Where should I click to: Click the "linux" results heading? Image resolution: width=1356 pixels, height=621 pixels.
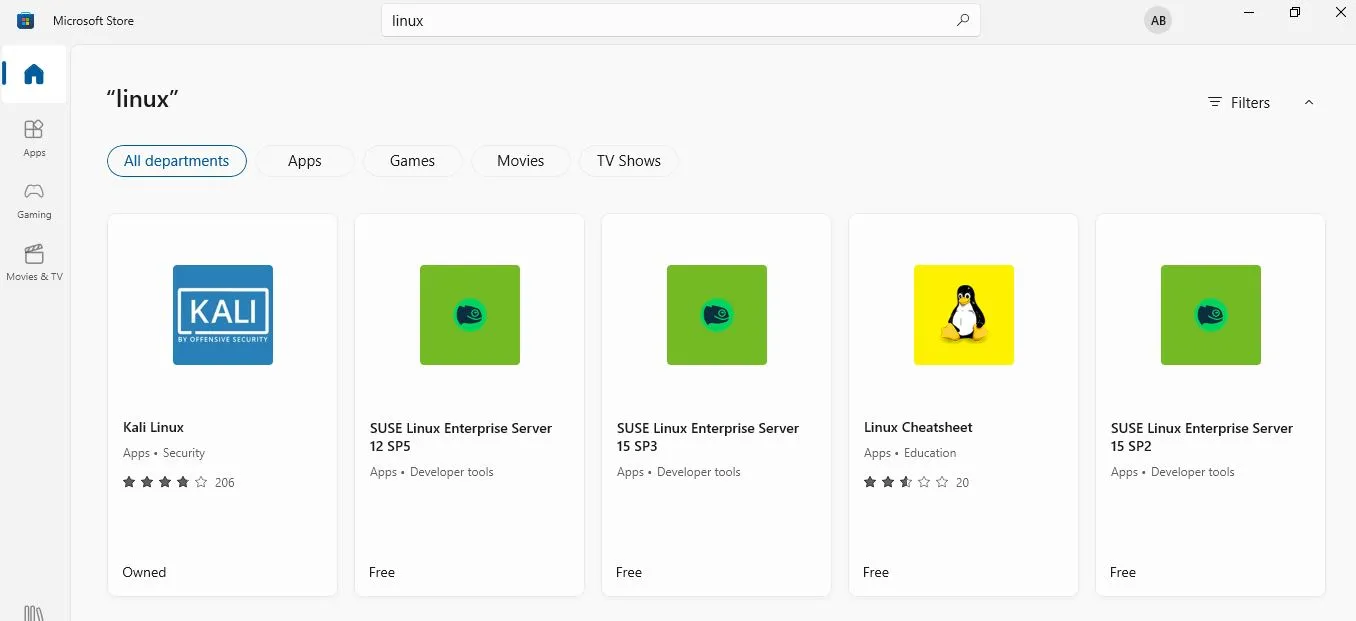click(142, 99)
